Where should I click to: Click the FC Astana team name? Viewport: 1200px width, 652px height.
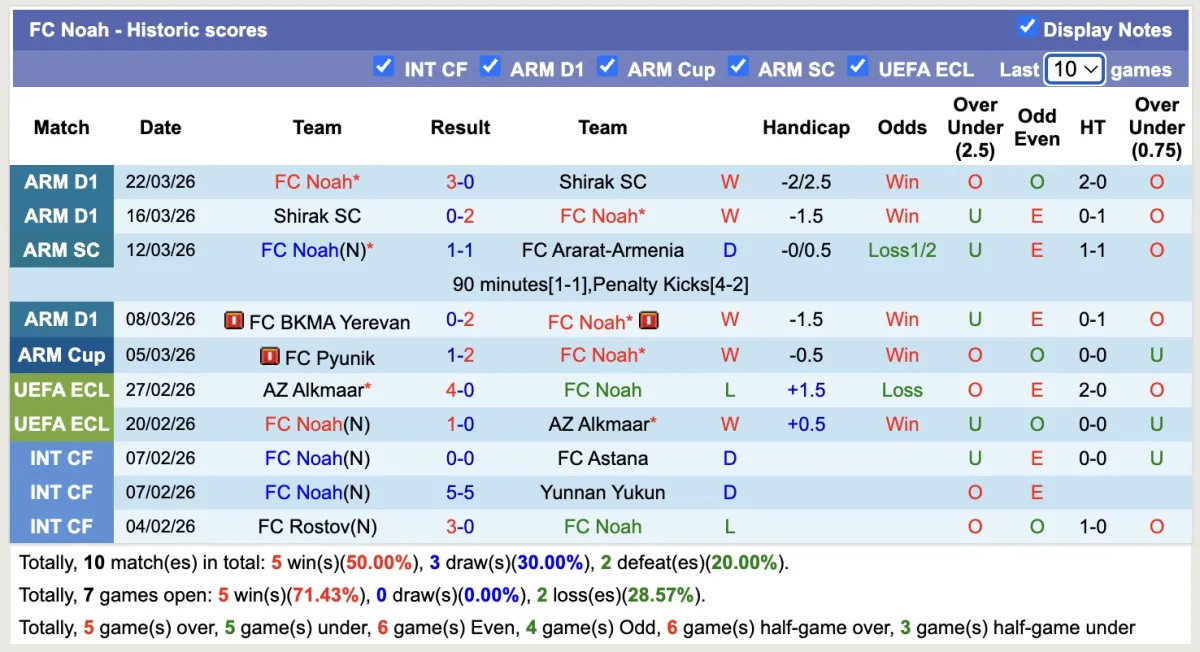point(602,458)
